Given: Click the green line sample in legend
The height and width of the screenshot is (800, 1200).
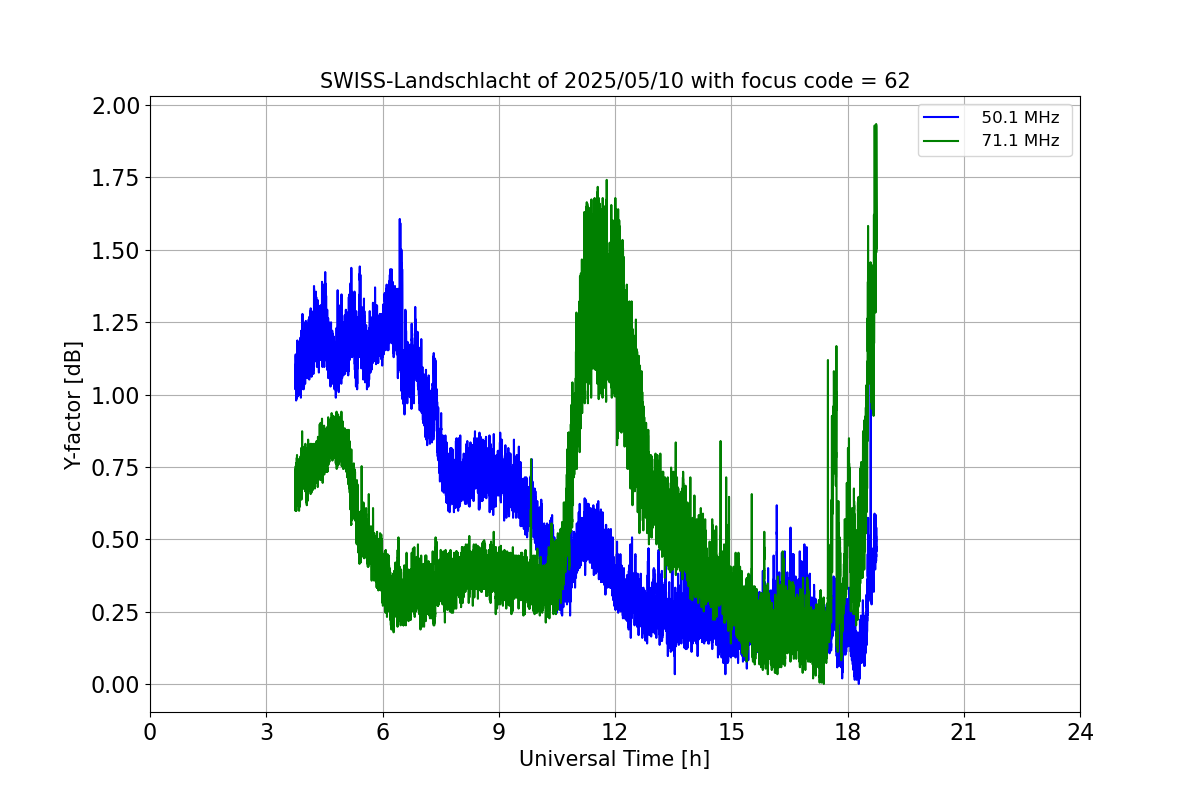Looking at the screenshot, I should pos(941,141).
